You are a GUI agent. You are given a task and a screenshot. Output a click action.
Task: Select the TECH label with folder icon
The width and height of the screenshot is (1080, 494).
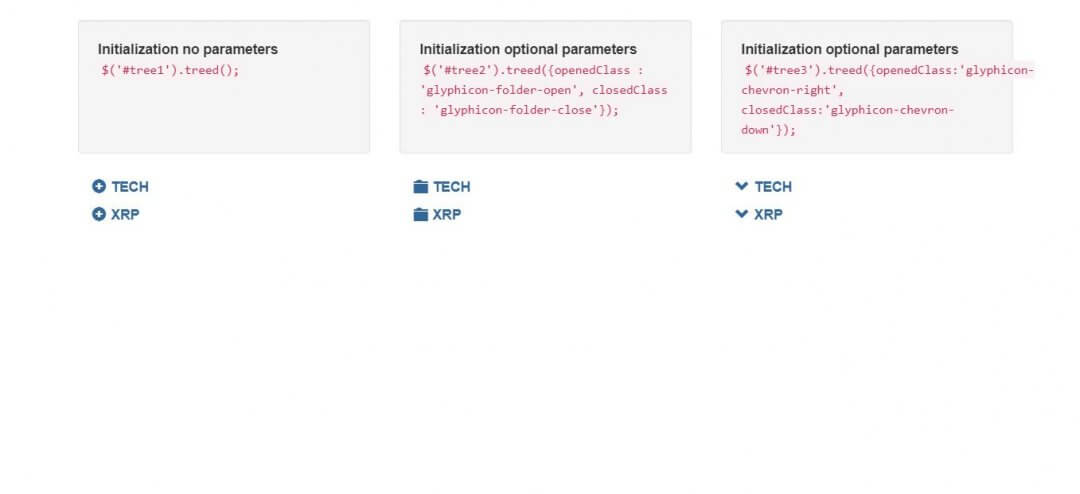pos(452,187)
